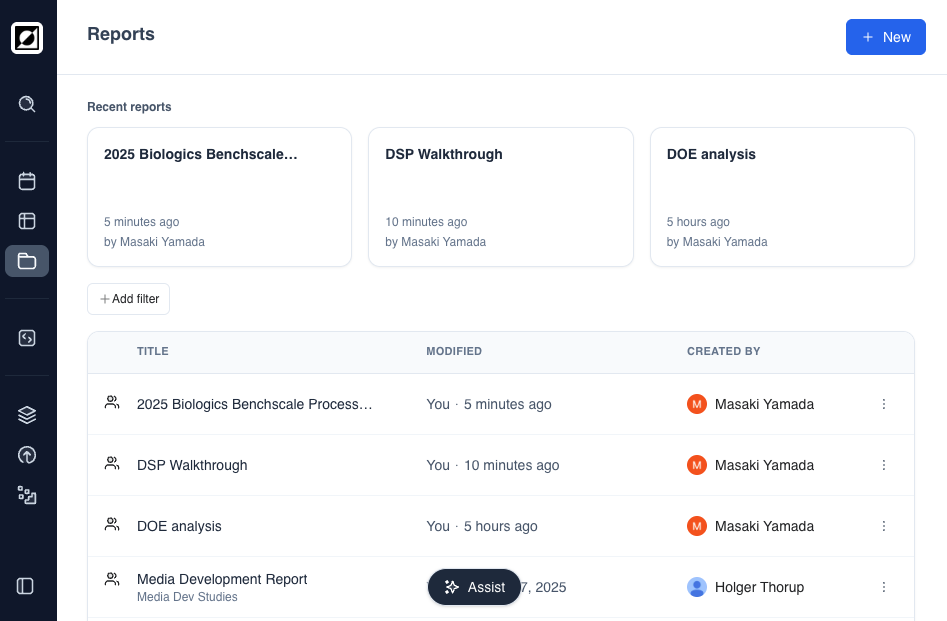The image size is (947, 621).
Task: Open the options menu for Media Development Report
Action: pos(883,587)
